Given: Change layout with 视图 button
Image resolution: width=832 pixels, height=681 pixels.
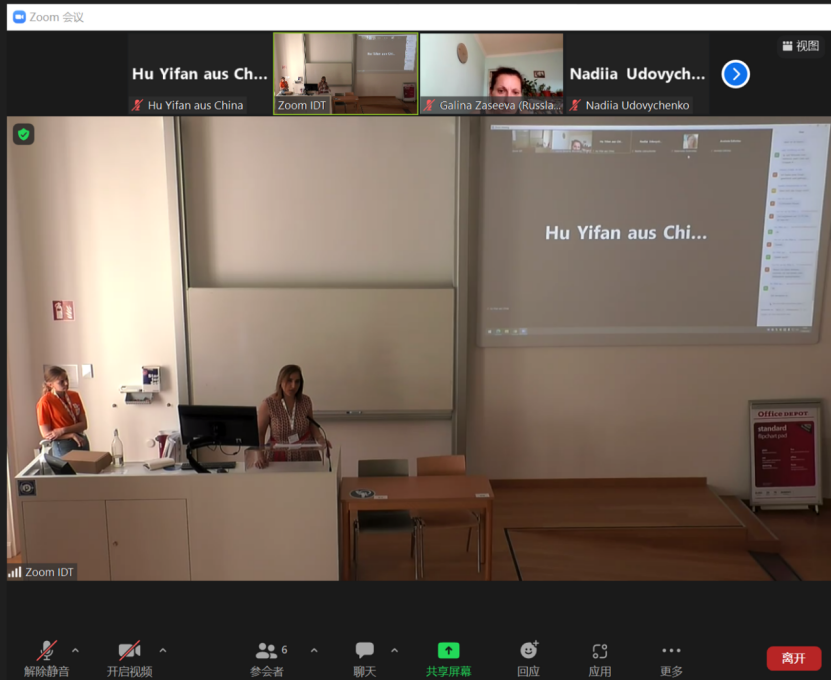Looking at the screenshot, I should coord(800,46).
